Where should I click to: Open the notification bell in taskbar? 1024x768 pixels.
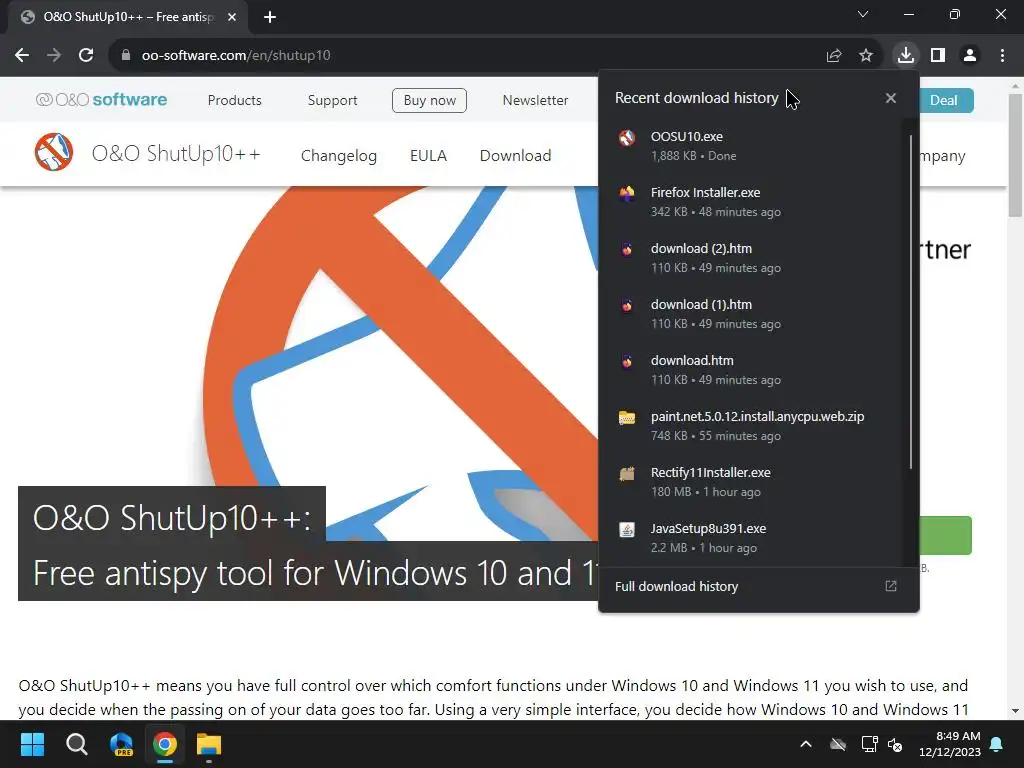[997, 744]
